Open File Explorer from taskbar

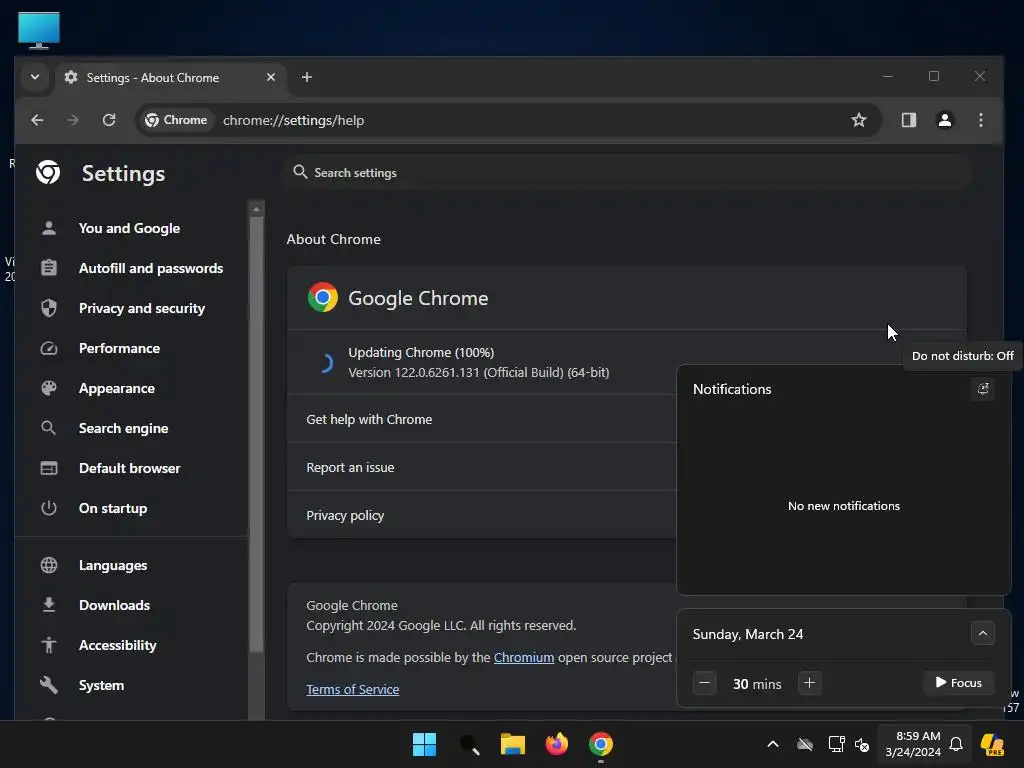(513, 744)
